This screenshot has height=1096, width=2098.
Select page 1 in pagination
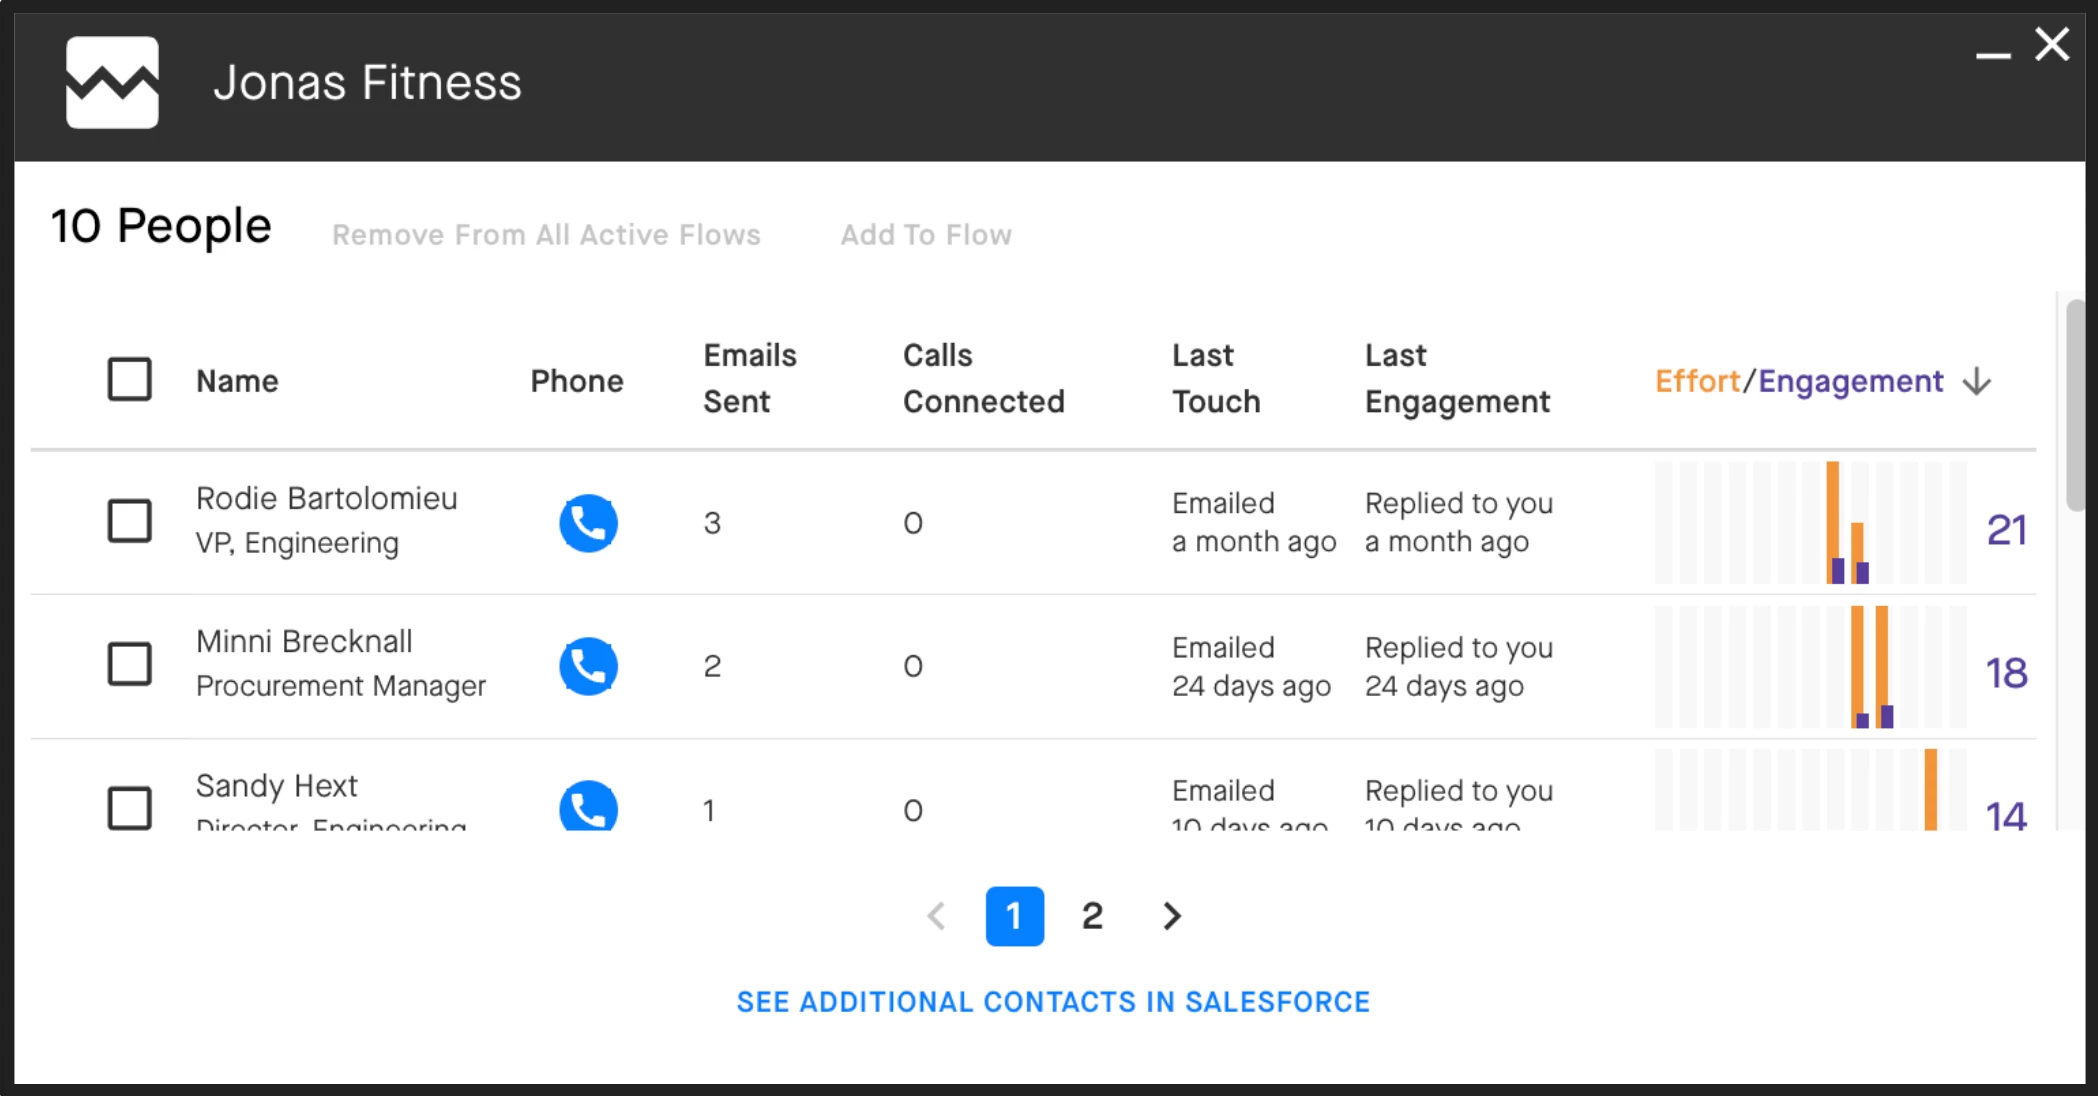[1014, 915]
